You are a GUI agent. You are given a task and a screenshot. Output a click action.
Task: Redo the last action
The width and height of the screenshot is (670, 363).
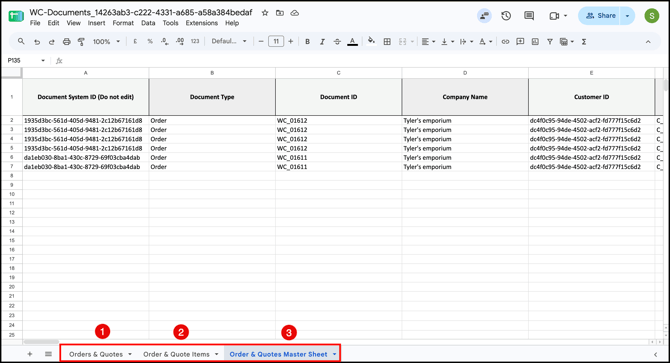click(x=52, y=42)
